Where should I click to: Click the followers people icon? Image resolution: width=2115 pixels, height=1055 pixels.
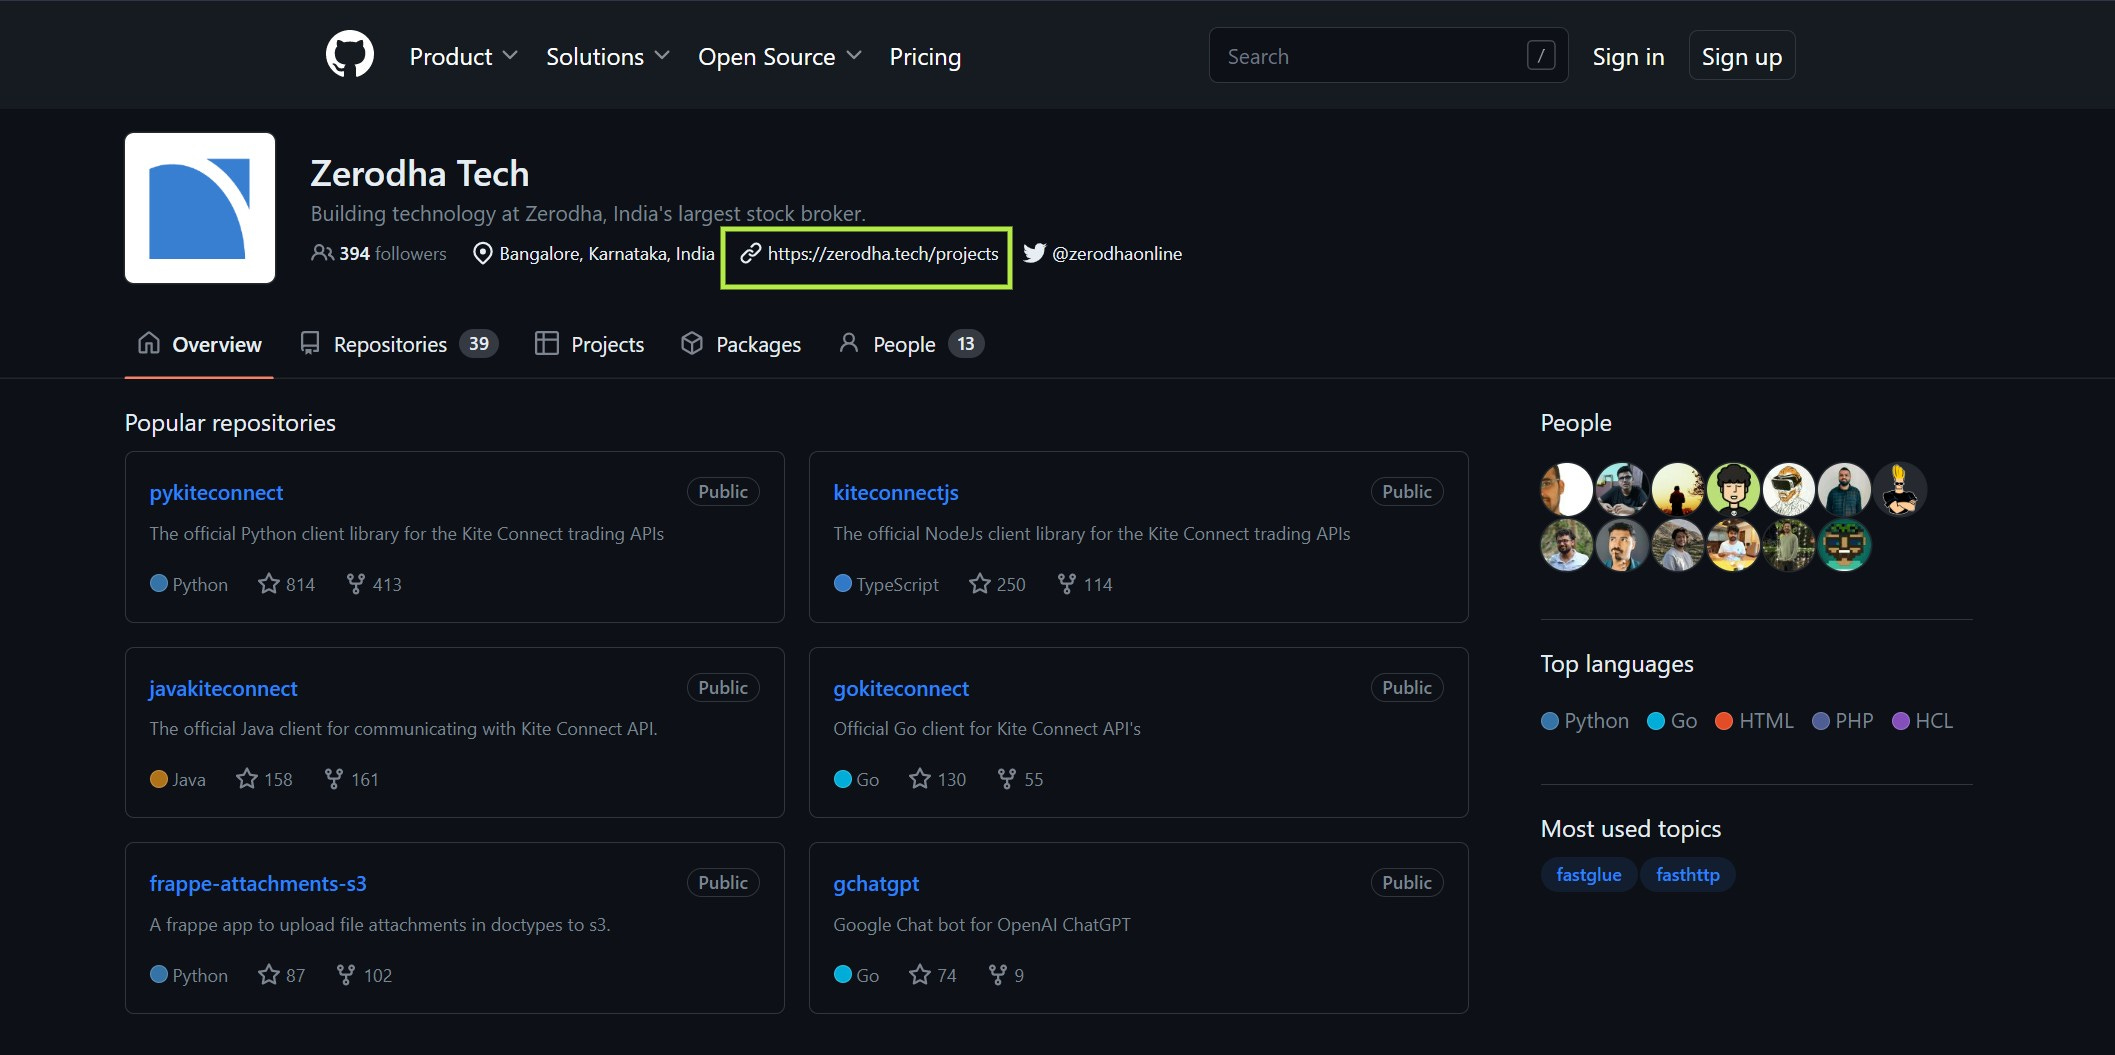[322, 253]
